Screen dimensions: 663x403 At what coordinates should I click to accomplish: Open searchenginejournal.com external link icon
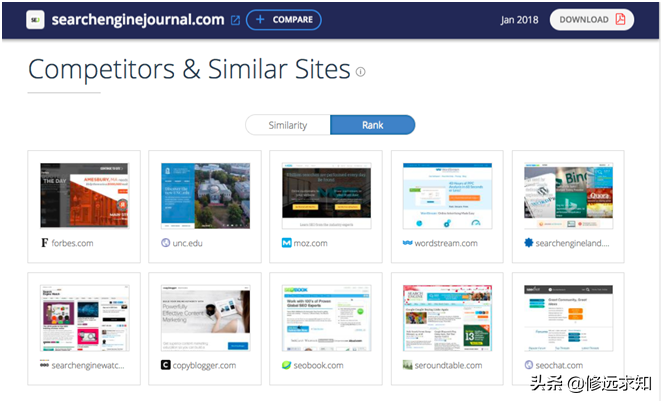pyautogui.click(x=236, y=20)
